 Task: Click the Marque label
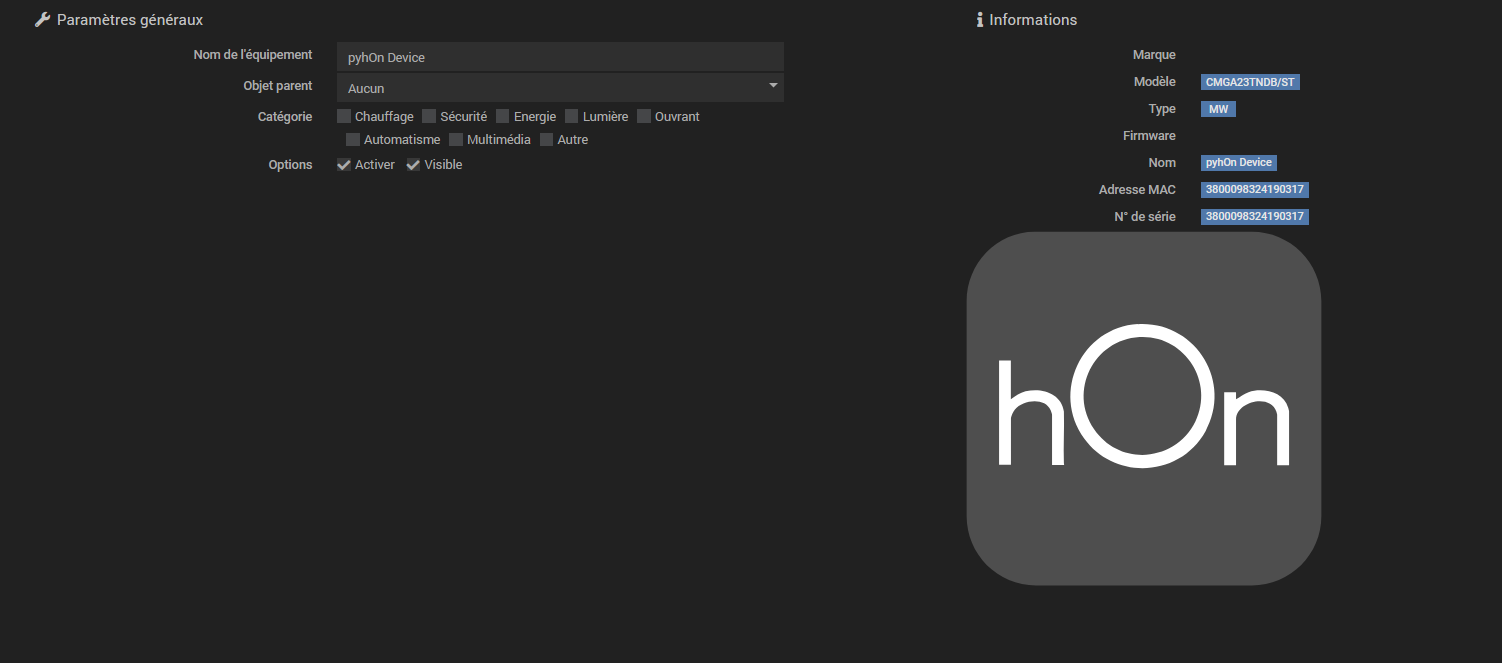point(1154,55)
